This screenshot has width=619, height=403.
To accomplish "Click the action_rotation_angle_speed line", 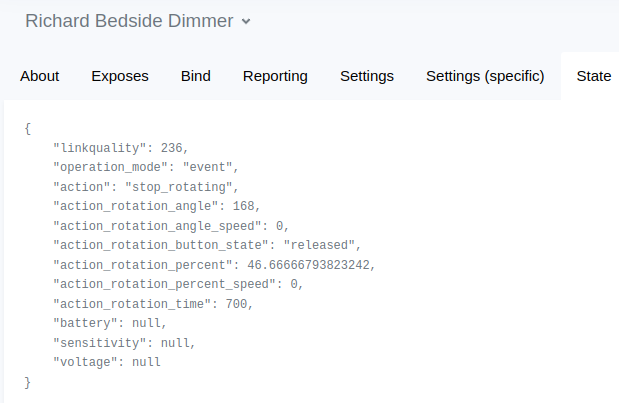I will pos(170,225).
